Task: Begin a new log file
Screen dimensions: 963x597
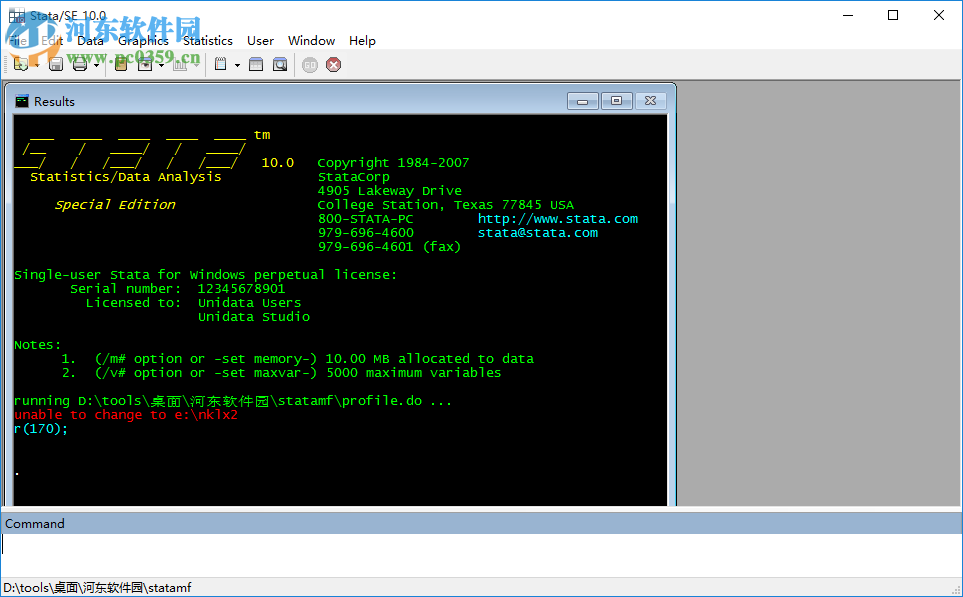Action: pyautogui.click(x=120, y=63)
